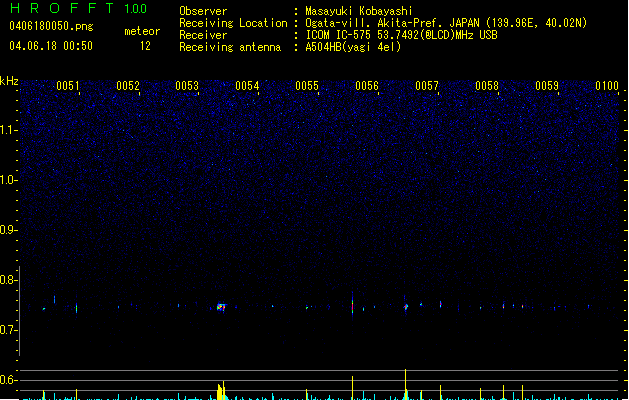Click the meteor count value 12
This screenshot has width=629, height=400.
pos(145,46)
